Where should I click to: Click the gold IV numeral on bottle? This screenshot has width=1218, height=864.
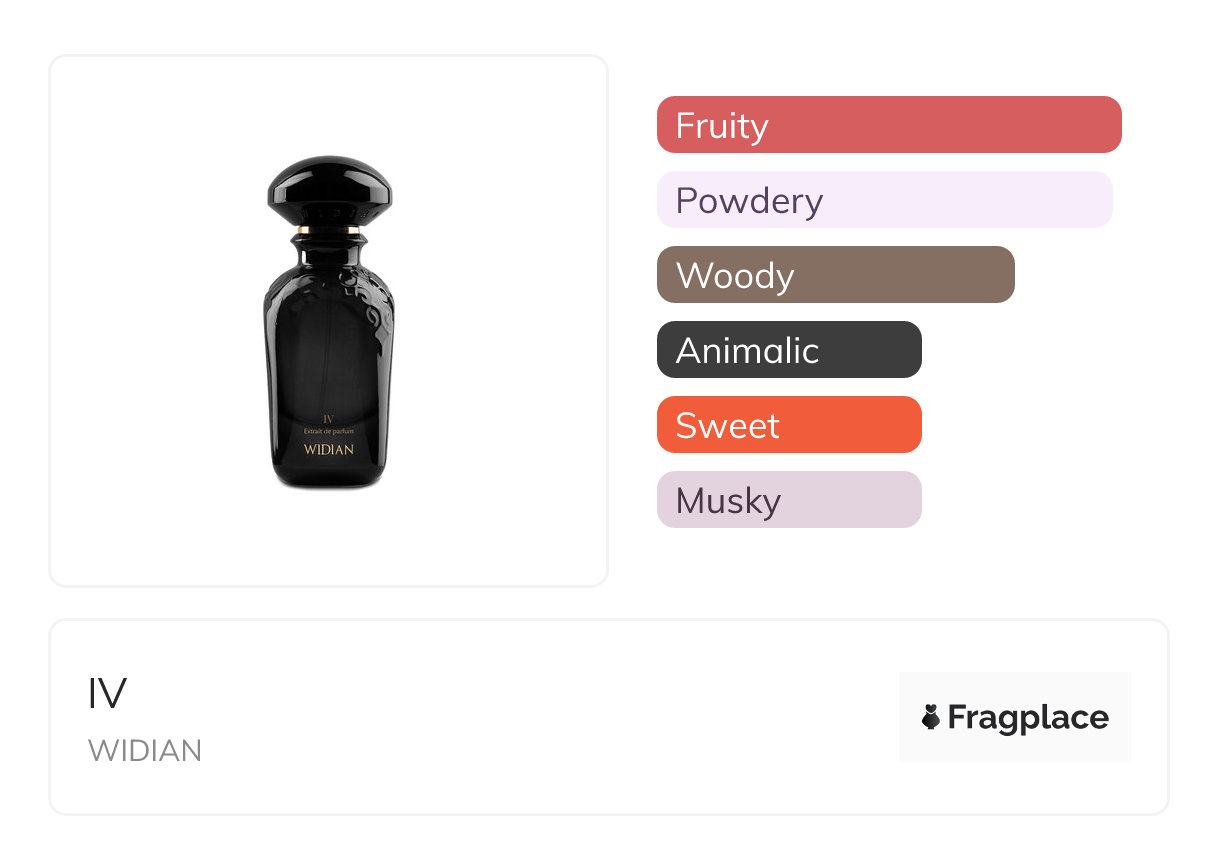(x=328, y=418)
